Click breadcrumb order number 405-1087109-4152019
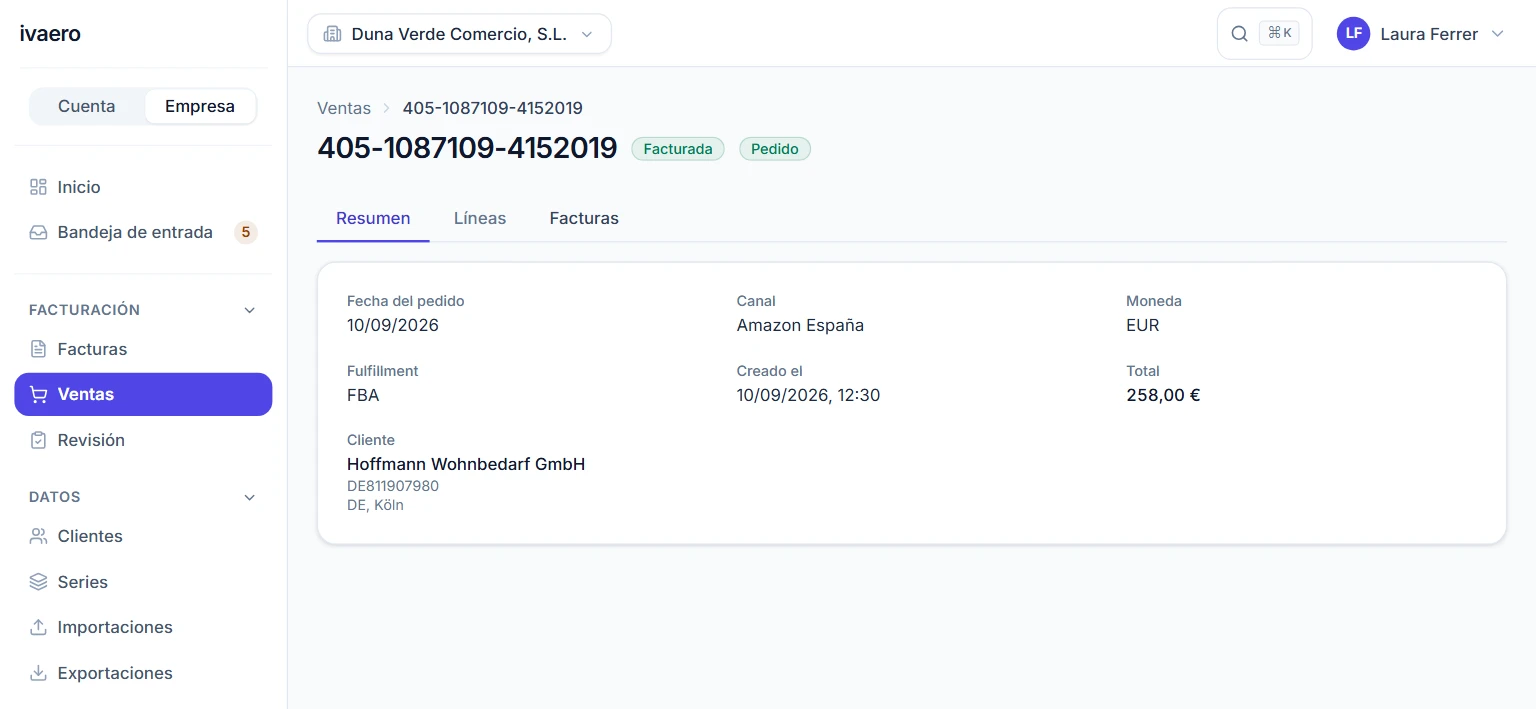1536x709 pixels. (493, 108)
